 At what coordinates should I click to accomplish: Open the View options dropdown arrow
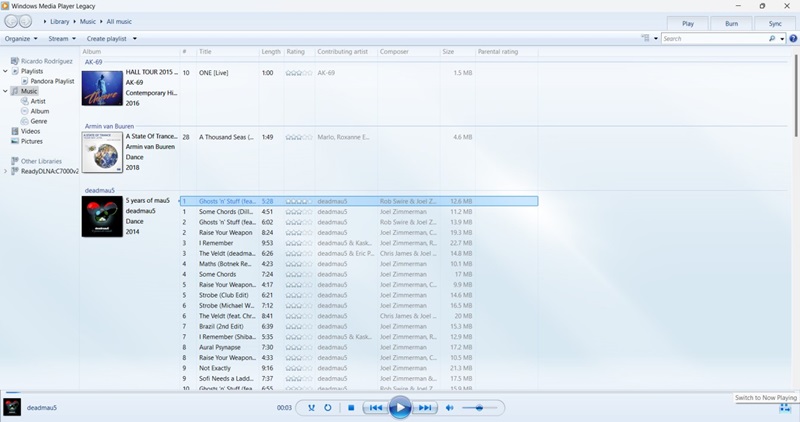point(656,38)
